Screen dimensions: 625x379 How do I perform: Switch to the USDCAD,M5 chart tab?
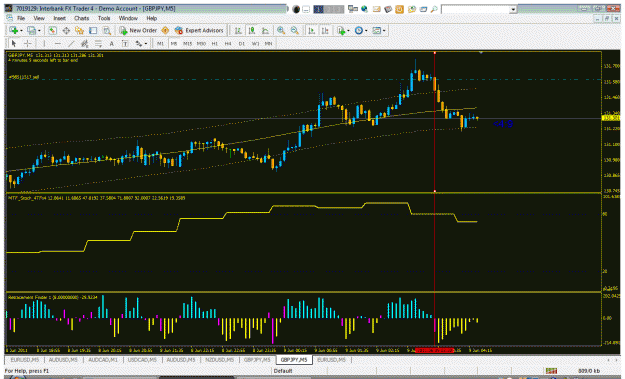(142, 360)
